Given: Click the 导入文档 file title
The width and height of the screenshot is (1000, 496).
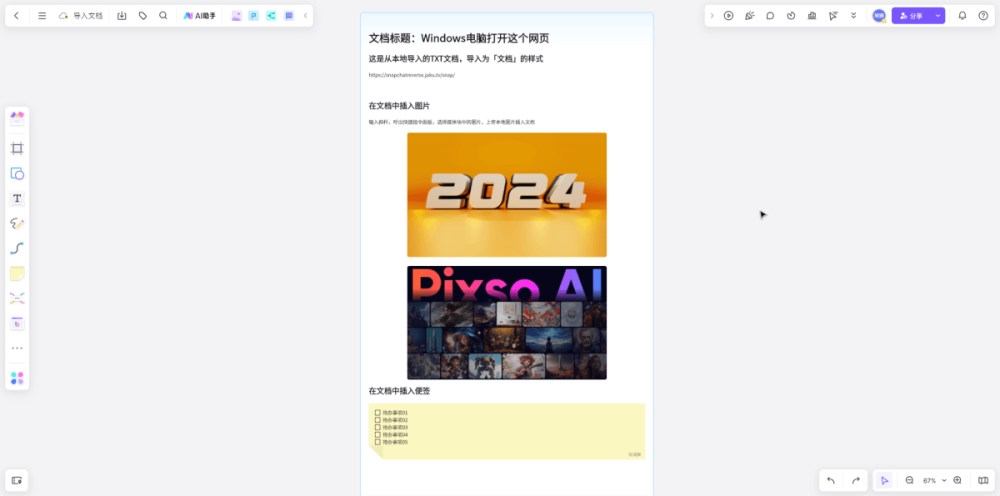Looking at the screenshot, I should point(87,16).
